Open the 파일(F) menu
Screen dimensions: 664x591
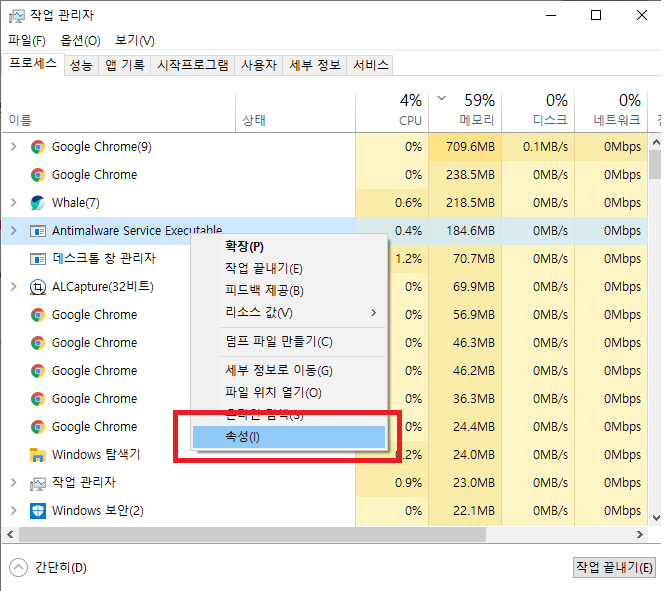pos(27,41)
